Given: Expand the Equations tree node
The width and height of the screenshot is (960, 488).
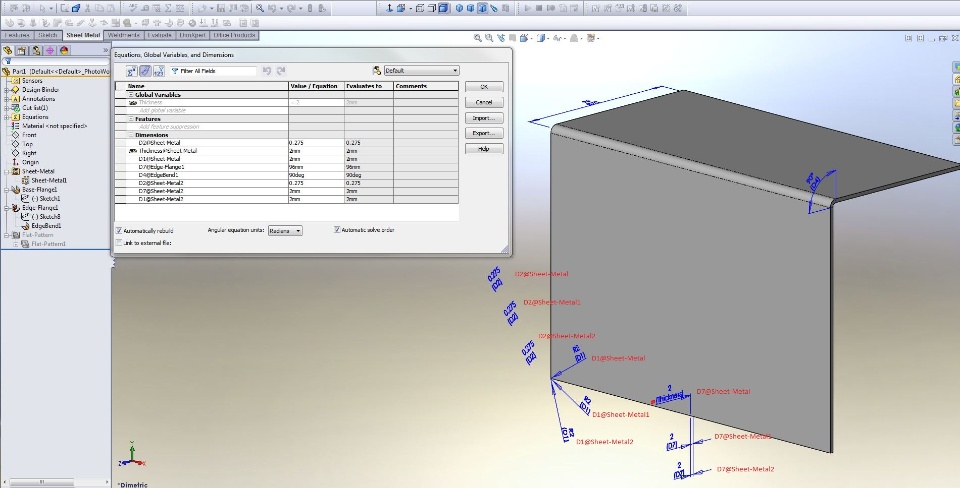Looking at the screenshot, I should click(x=7, y=117).
